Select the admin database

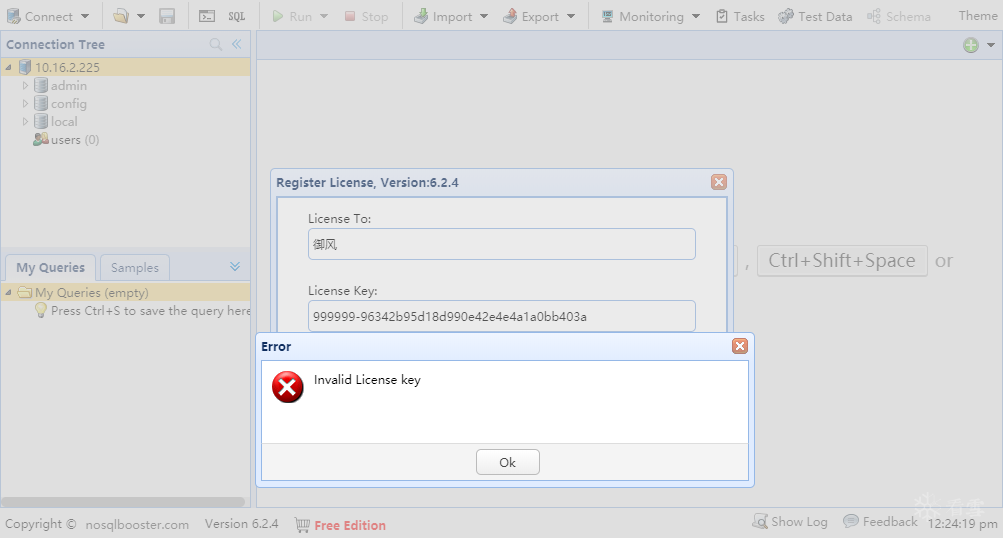pyautogui.click(x=68, y=85)
